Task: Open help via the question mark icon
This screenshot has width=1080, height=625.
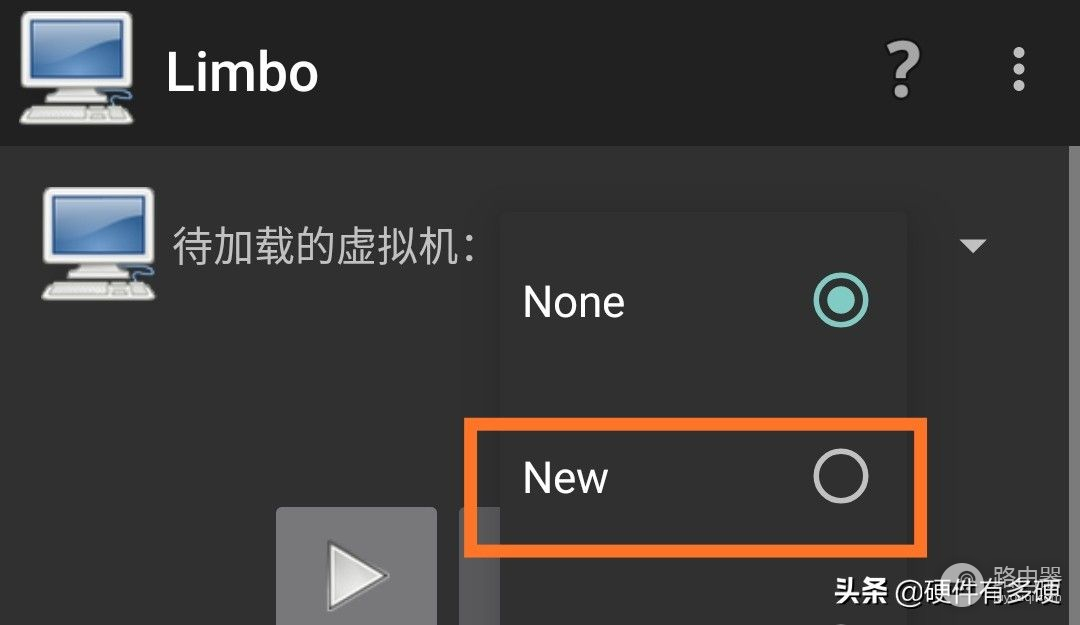Action: click(902, 69)
